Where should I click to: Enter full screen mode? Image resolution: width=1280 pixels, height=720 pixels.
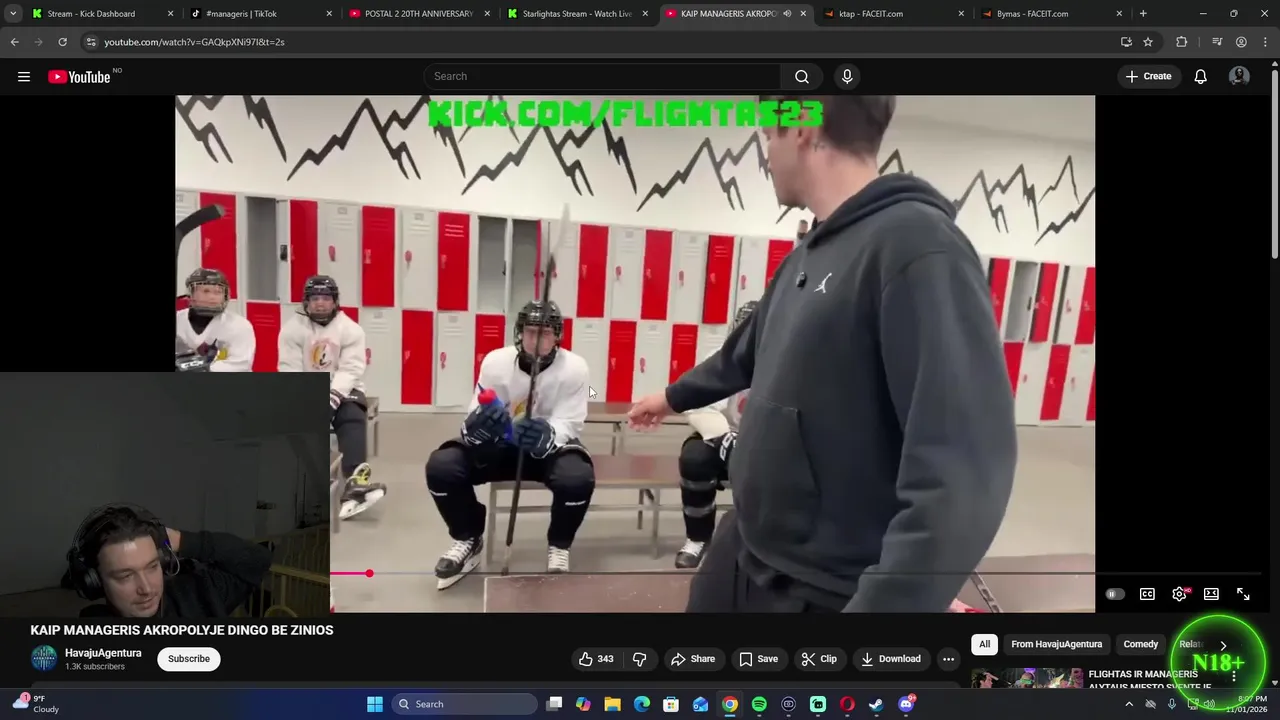coord(1243,594)
